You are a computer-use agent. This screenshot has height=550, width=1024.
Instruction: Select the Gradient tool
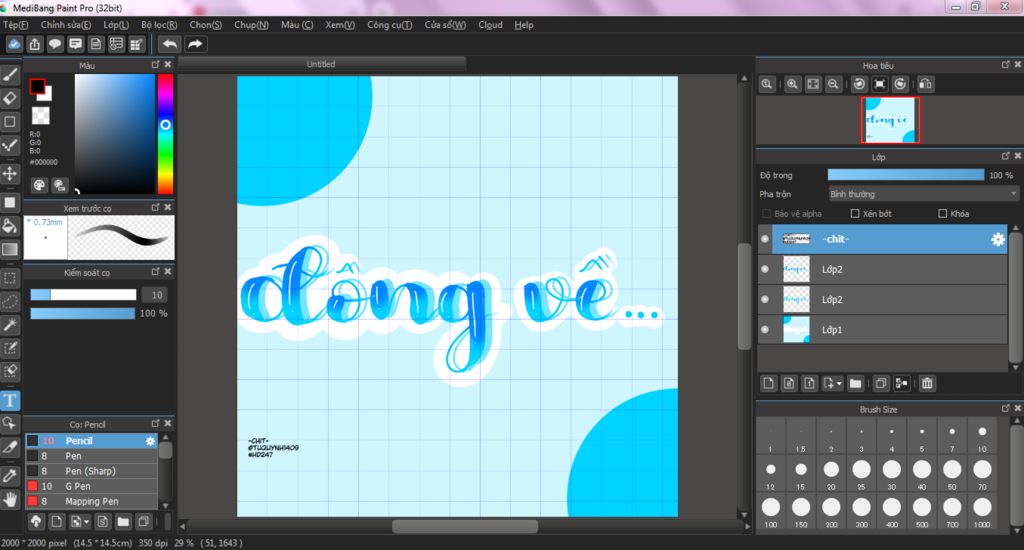(10, 249)
